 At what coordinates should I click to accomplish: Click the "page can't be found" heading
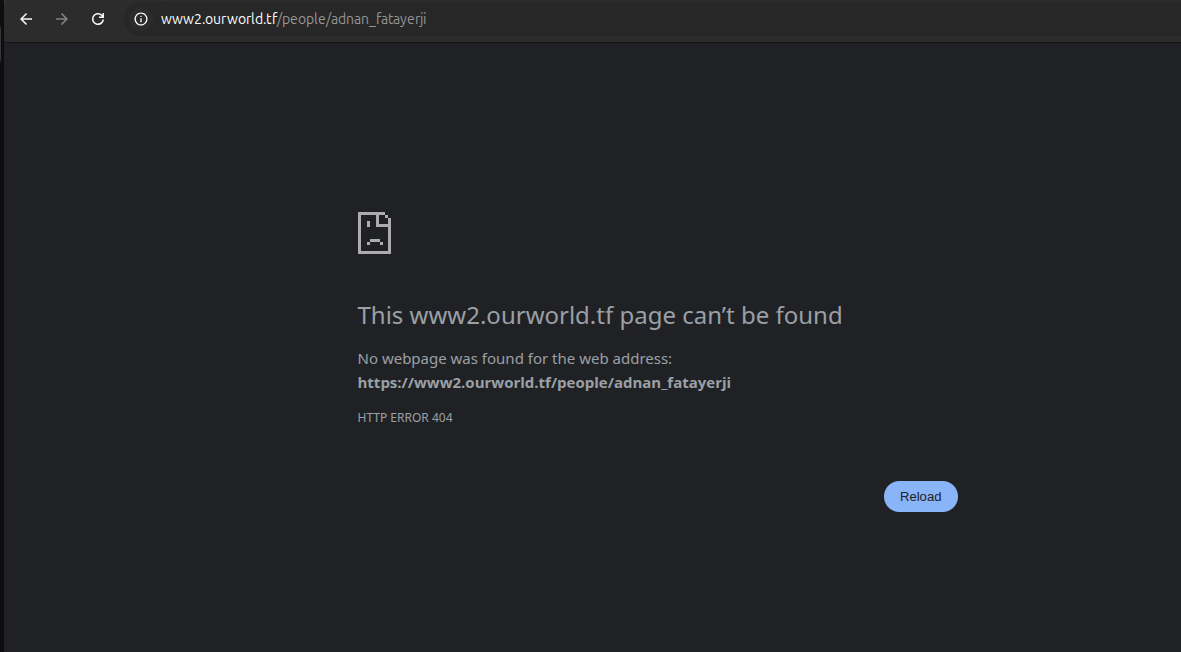pyautogui.click(x=731, y=316)
